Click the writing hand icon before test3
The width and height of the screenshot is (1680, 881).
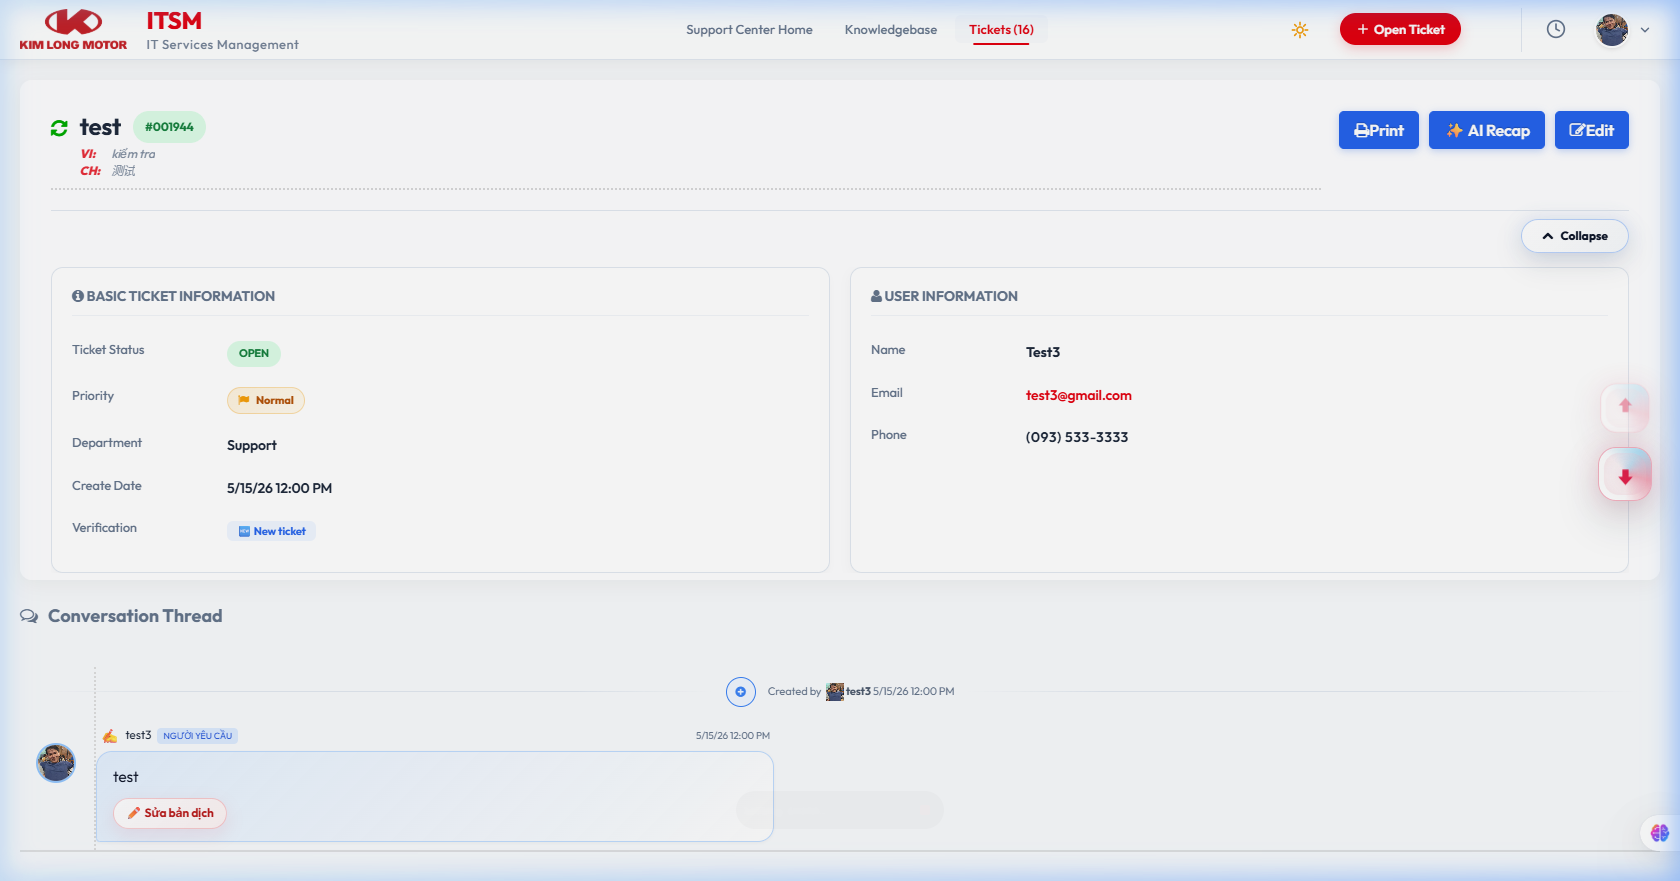click(x=110, y=736)
